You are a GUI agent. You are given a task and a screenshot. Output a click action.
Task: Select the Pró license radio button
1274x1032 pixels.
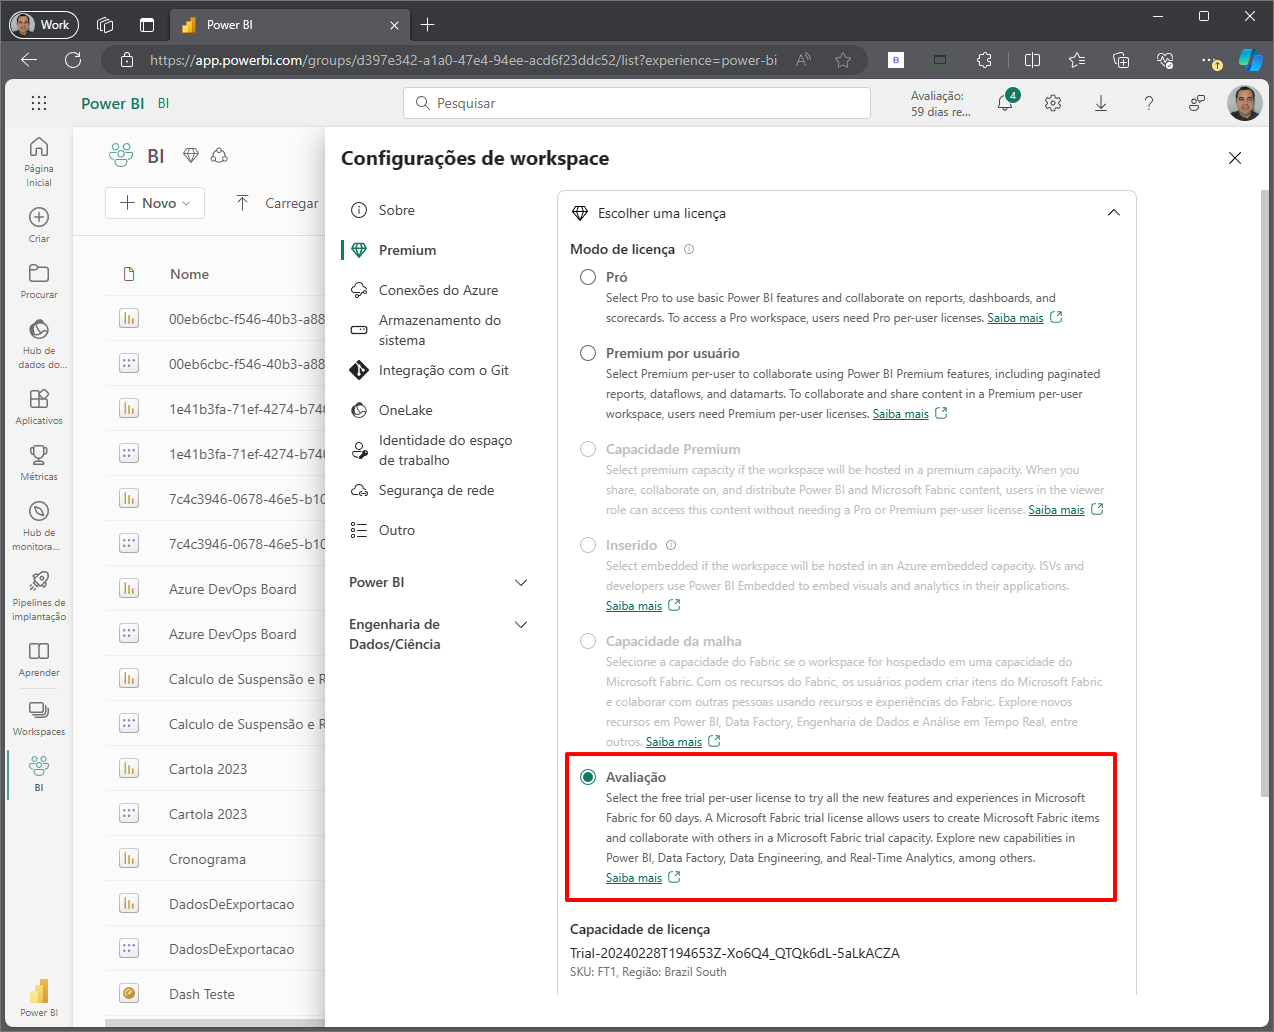[588, 277]
